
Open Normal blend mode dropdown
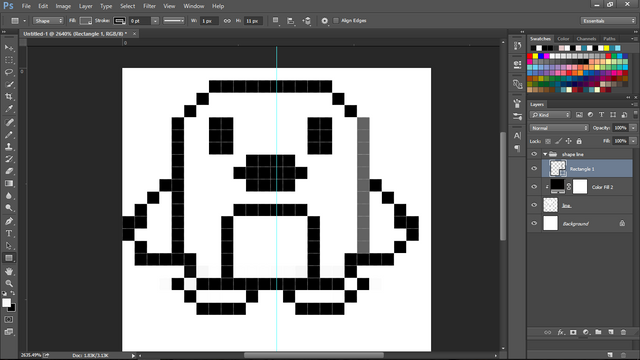[559, 128]
